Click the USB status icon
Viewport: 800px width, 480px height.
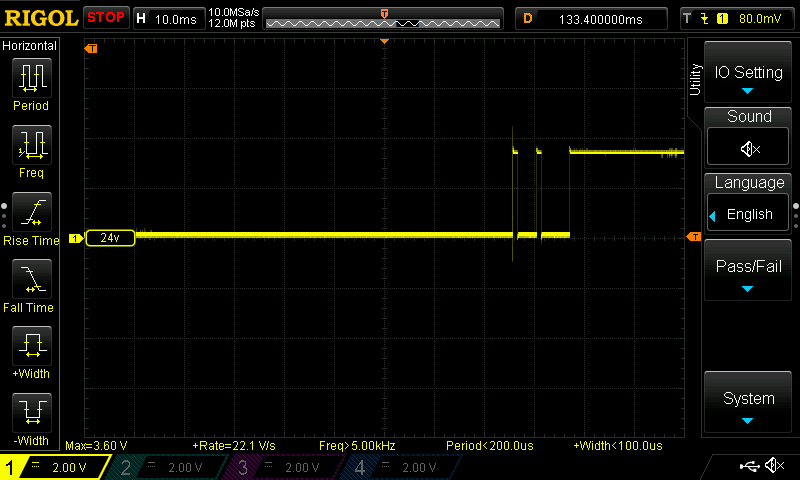748,466
